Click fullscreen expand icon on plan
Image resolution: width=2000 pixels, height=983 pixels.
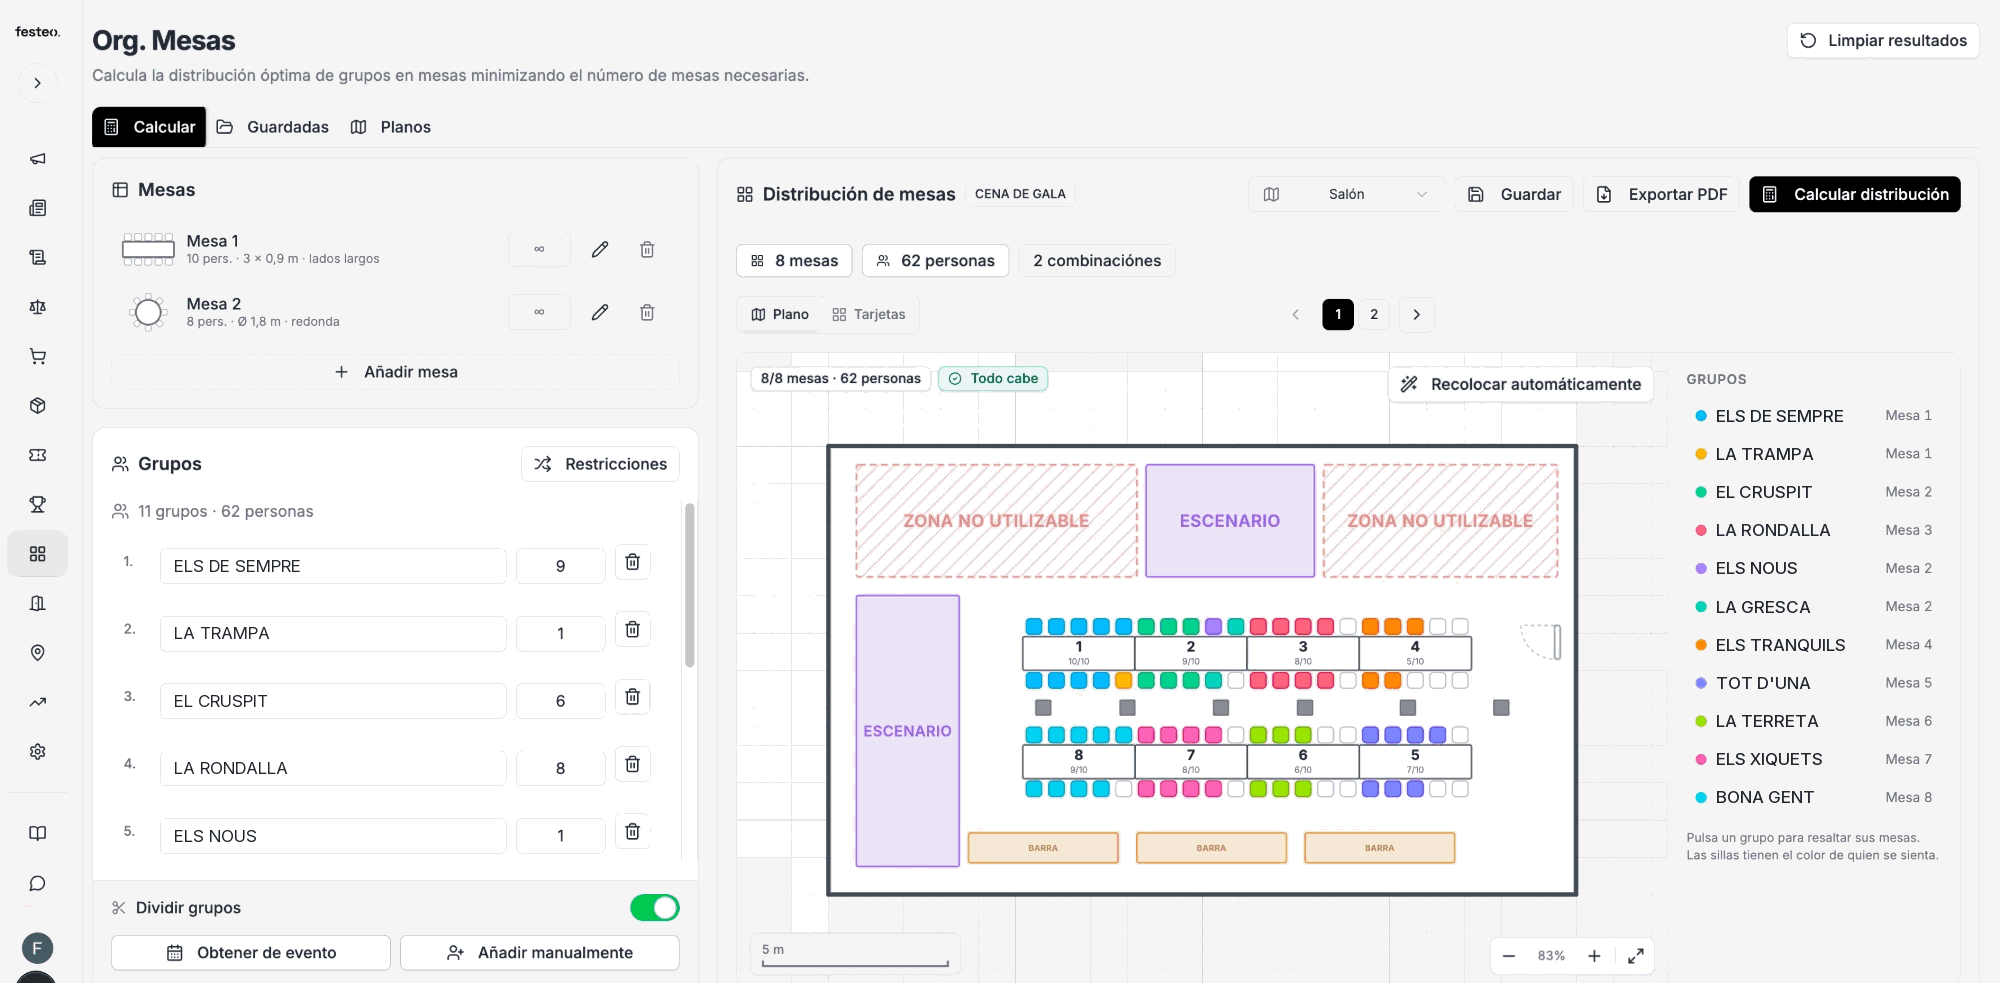1635,956
